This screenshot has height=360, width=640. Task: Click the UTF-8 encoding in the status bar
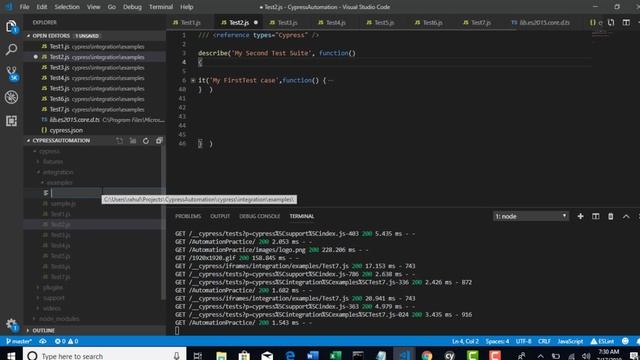[x=524, y=341]
